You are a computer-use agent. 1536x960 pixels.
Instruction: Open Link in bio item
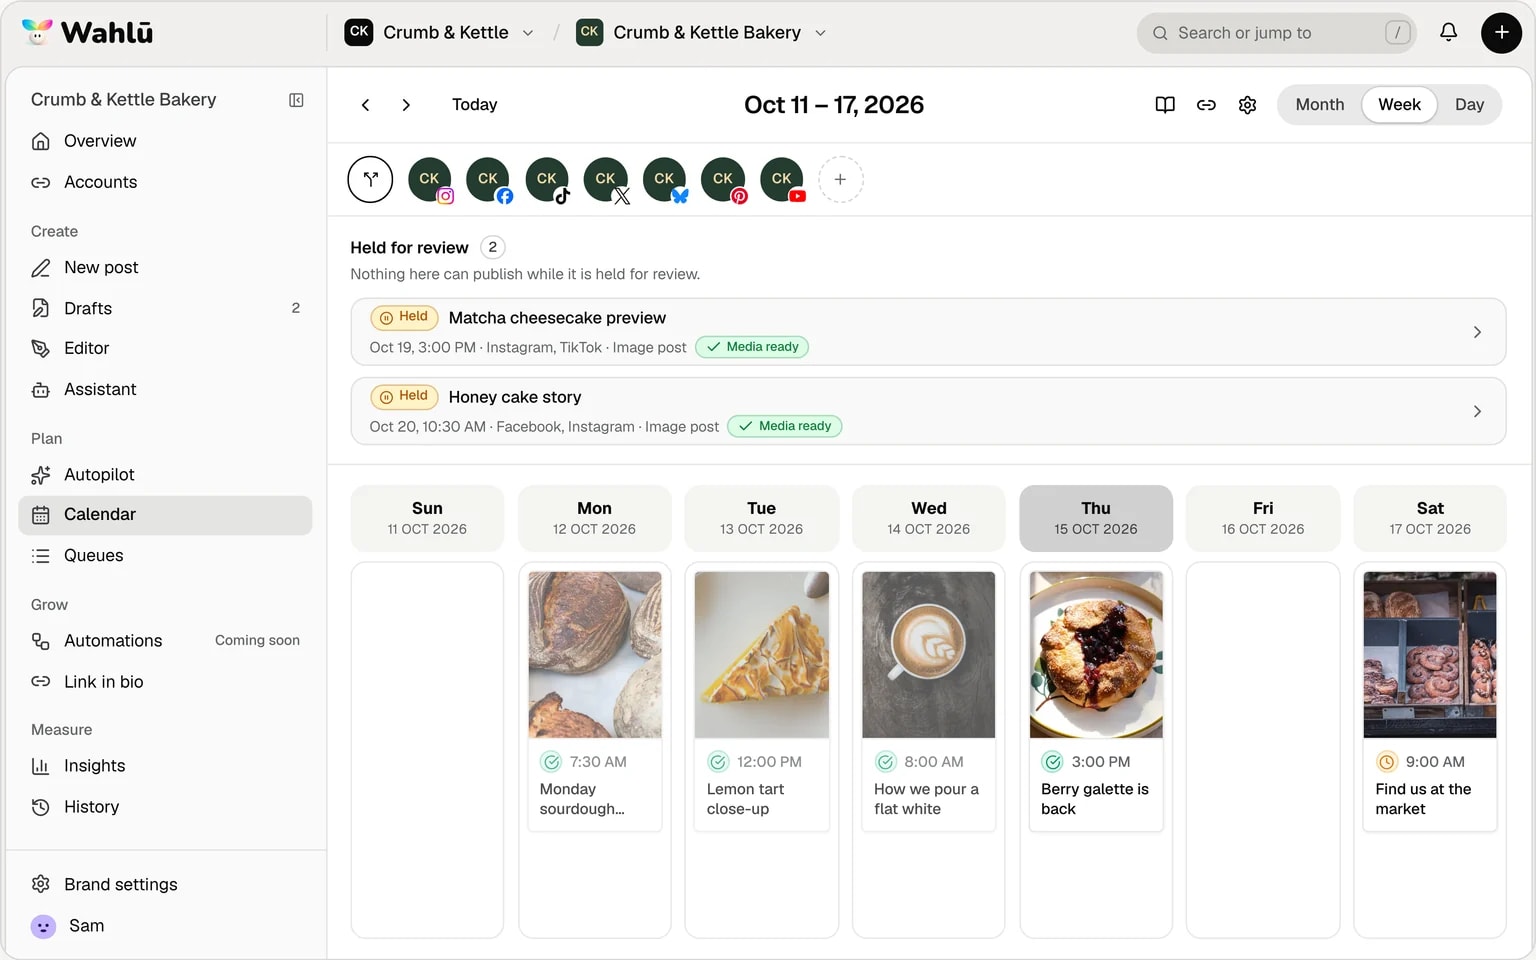pyautogui.click(x=165, y=682)
